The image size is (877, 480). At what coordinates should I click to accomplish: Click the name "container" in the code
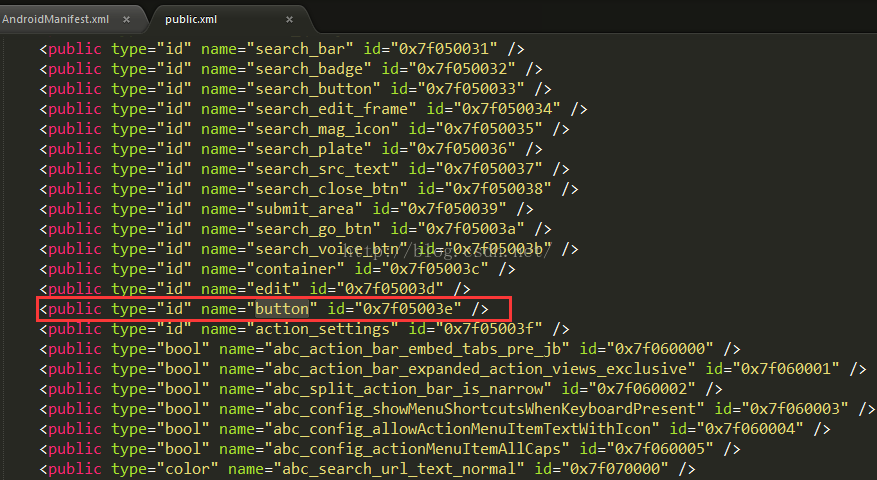(296, 269)
